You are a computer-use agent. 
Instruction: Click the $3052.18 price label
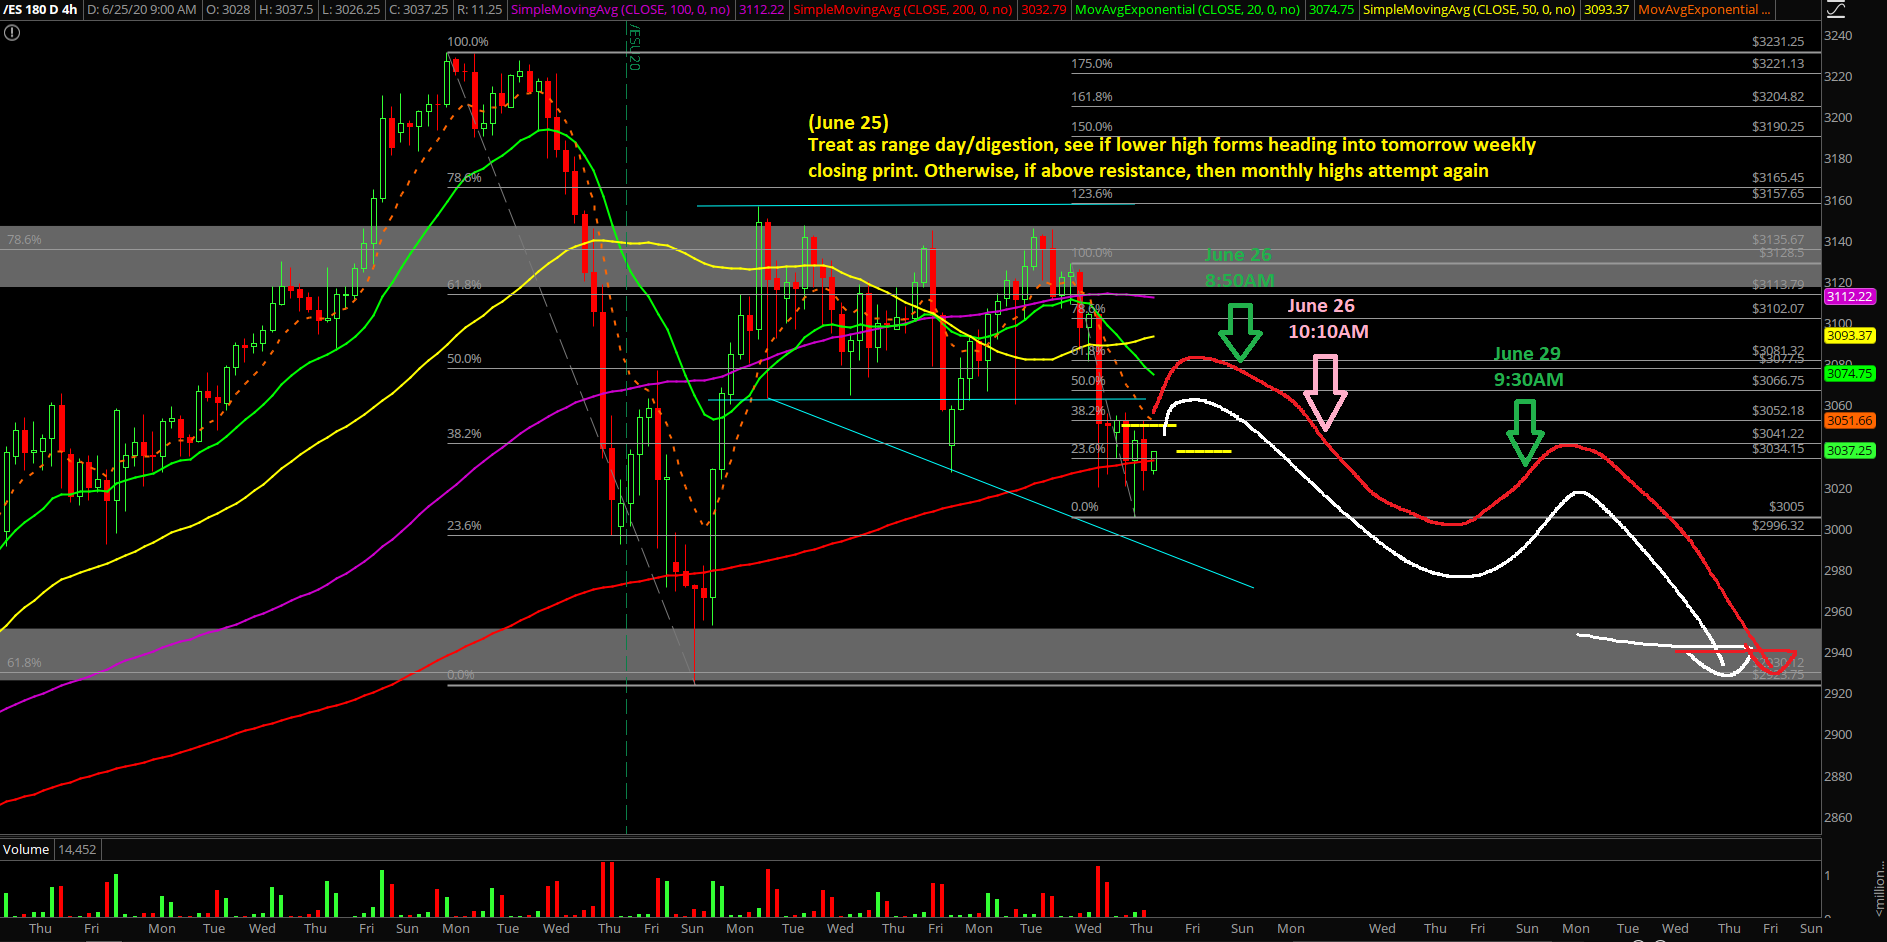pyautogui.click(x=1778, y=411)
